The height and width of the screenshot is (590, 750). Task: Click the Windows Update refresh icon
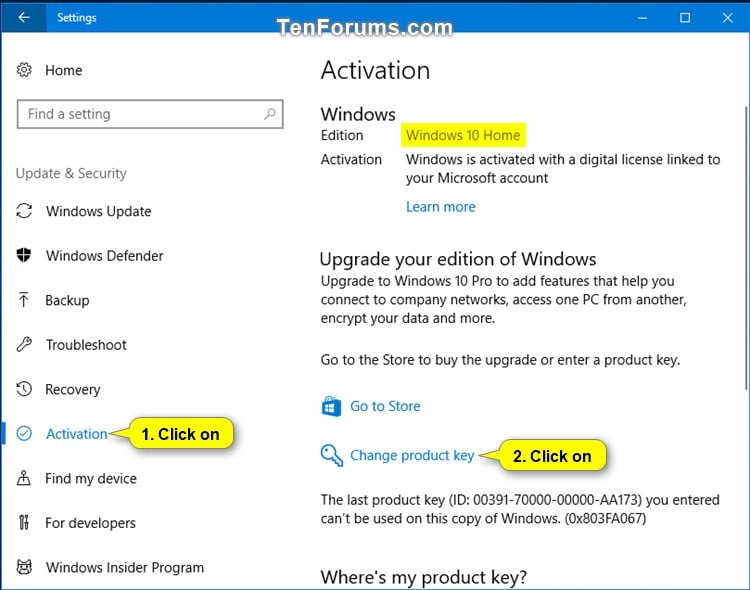click(x=24, y=211)
